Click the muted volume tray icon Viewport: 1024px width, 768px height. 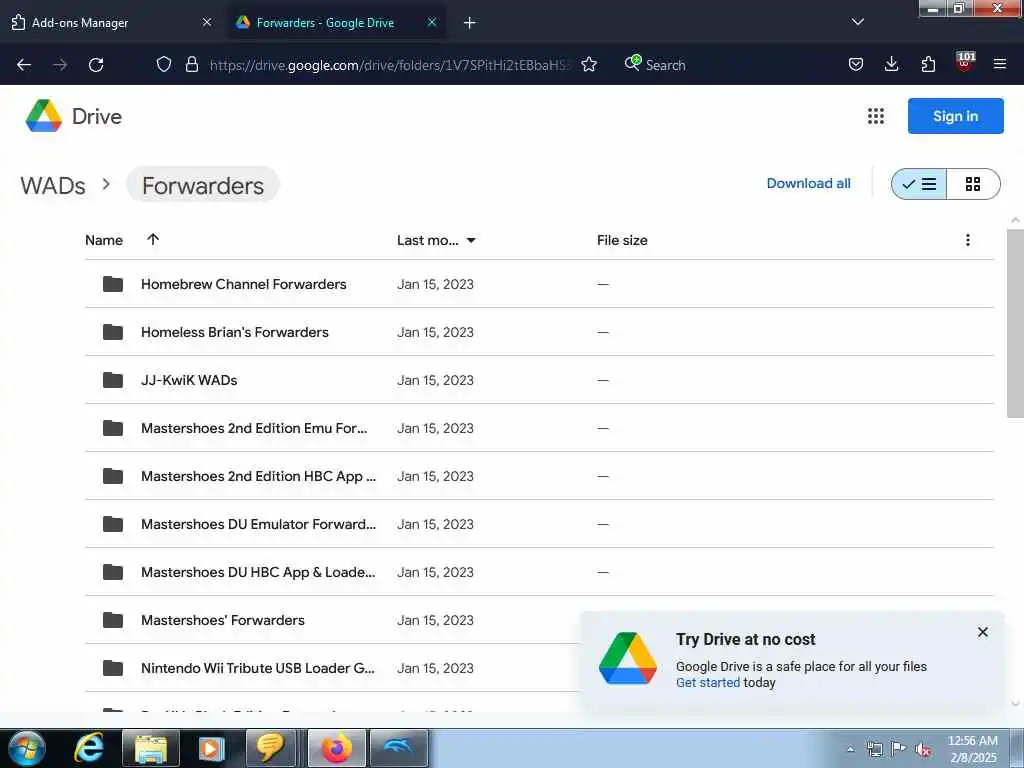pyautogui.click(x=923, y=750)
